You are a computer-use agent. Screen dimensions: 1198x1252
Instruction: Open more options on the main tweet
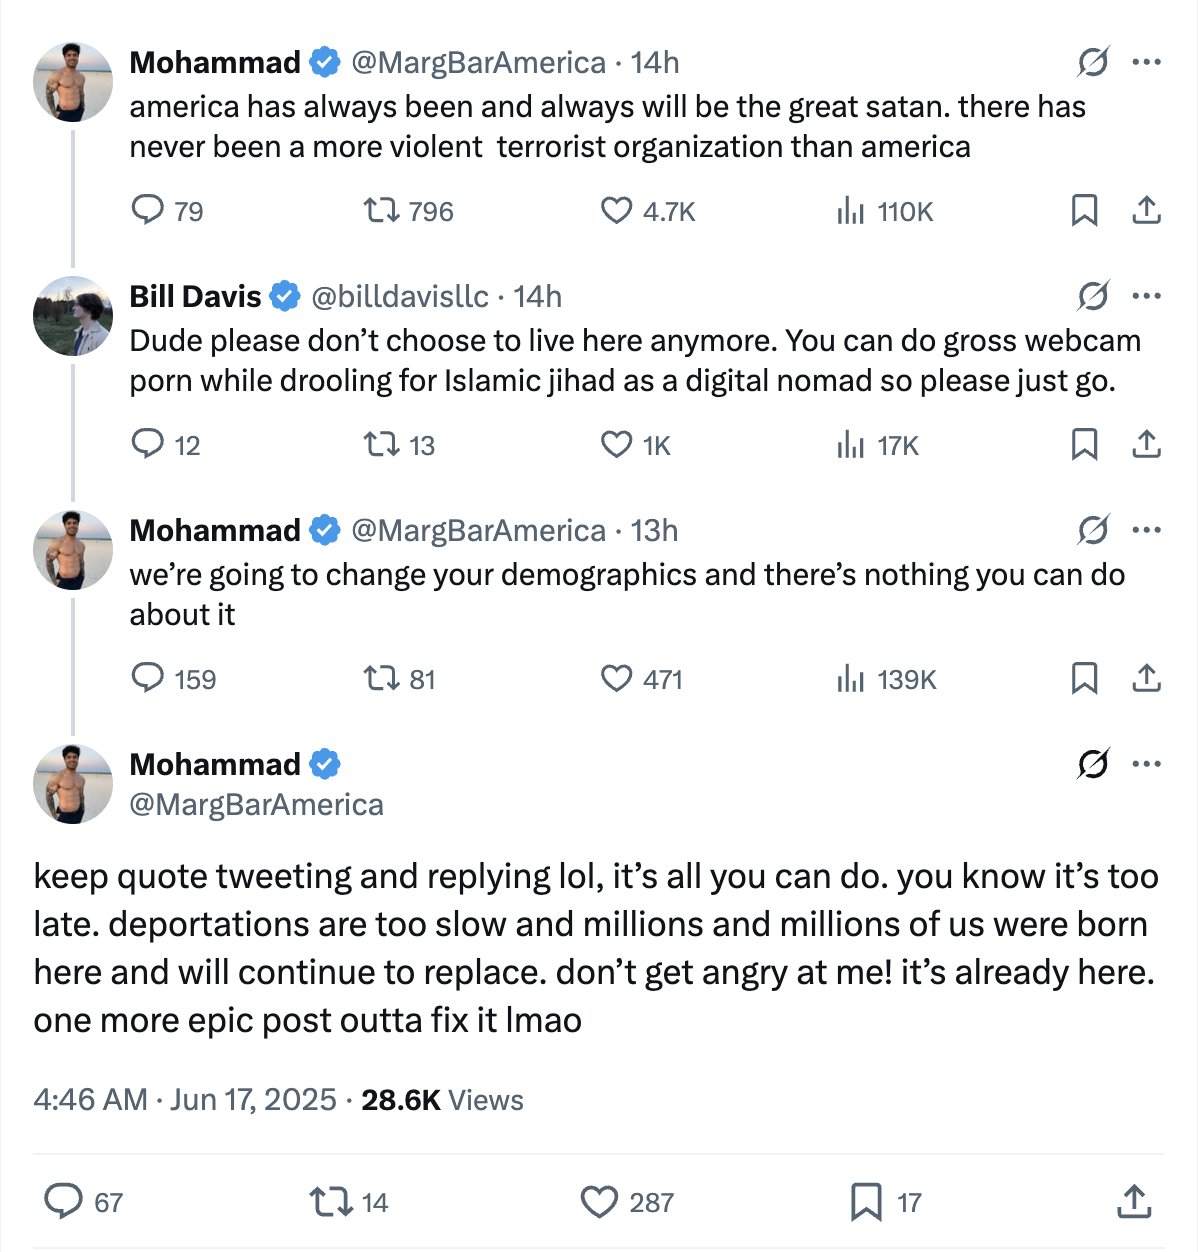(1146, 764)
